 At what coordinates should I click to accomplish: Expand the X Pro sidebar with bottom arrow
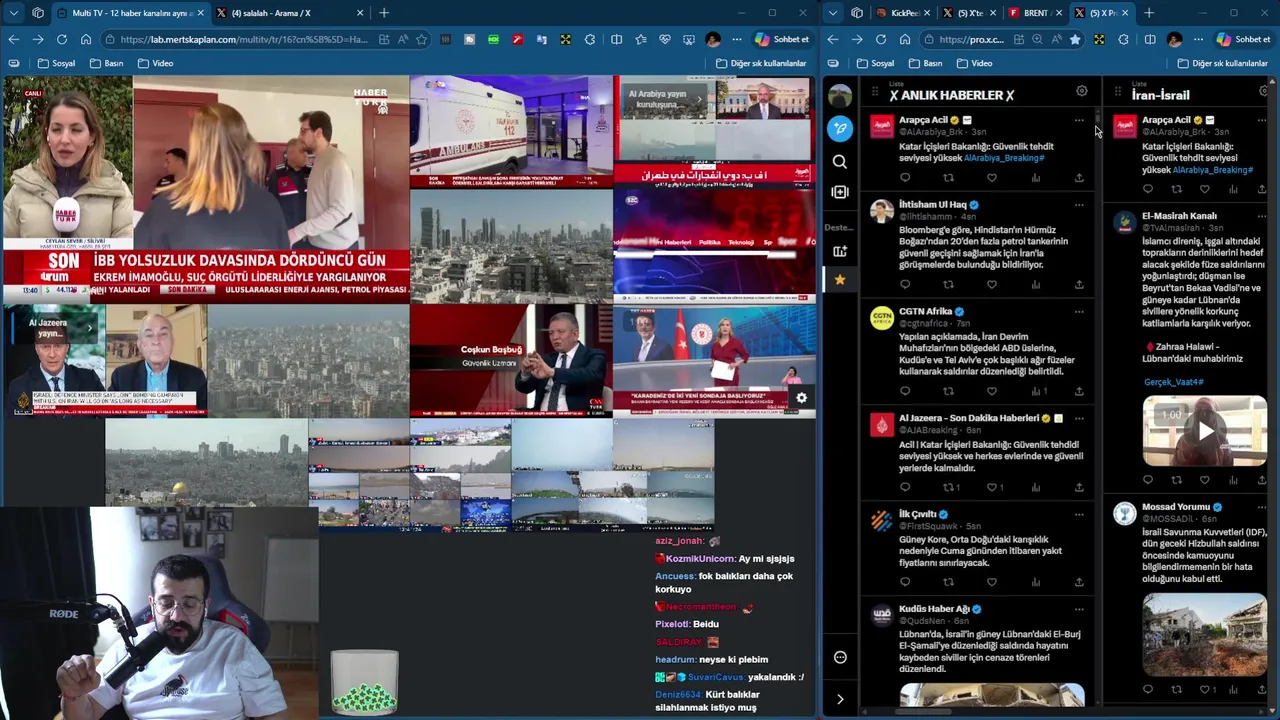840,699
